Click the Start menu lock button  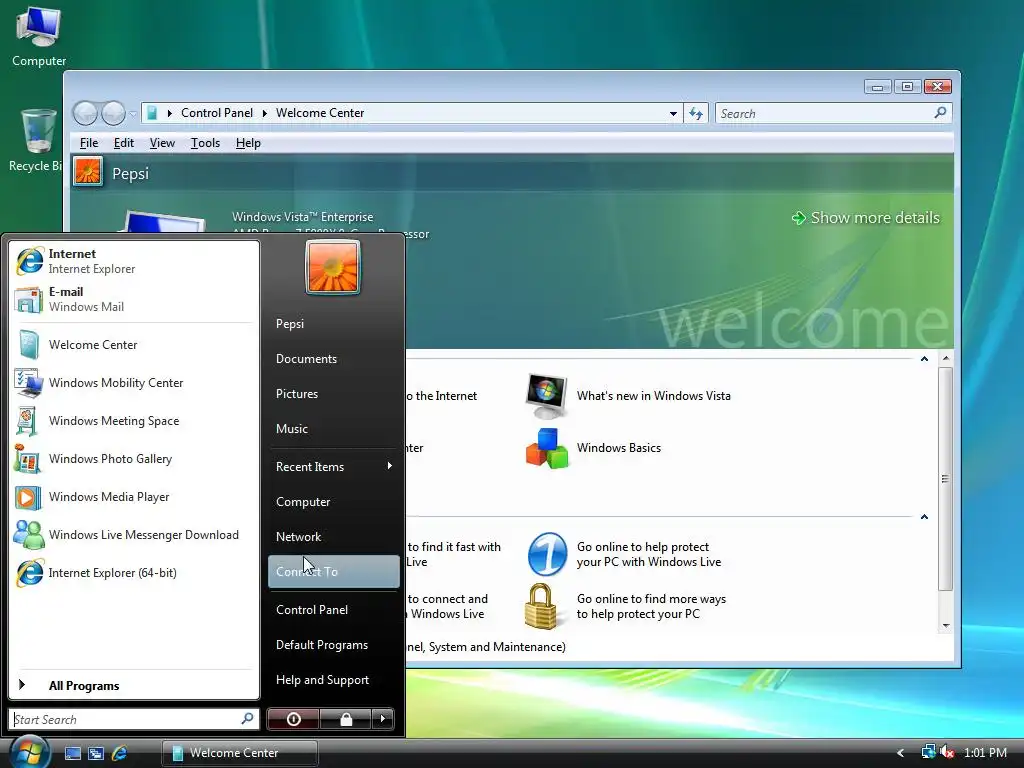(345, 719)
